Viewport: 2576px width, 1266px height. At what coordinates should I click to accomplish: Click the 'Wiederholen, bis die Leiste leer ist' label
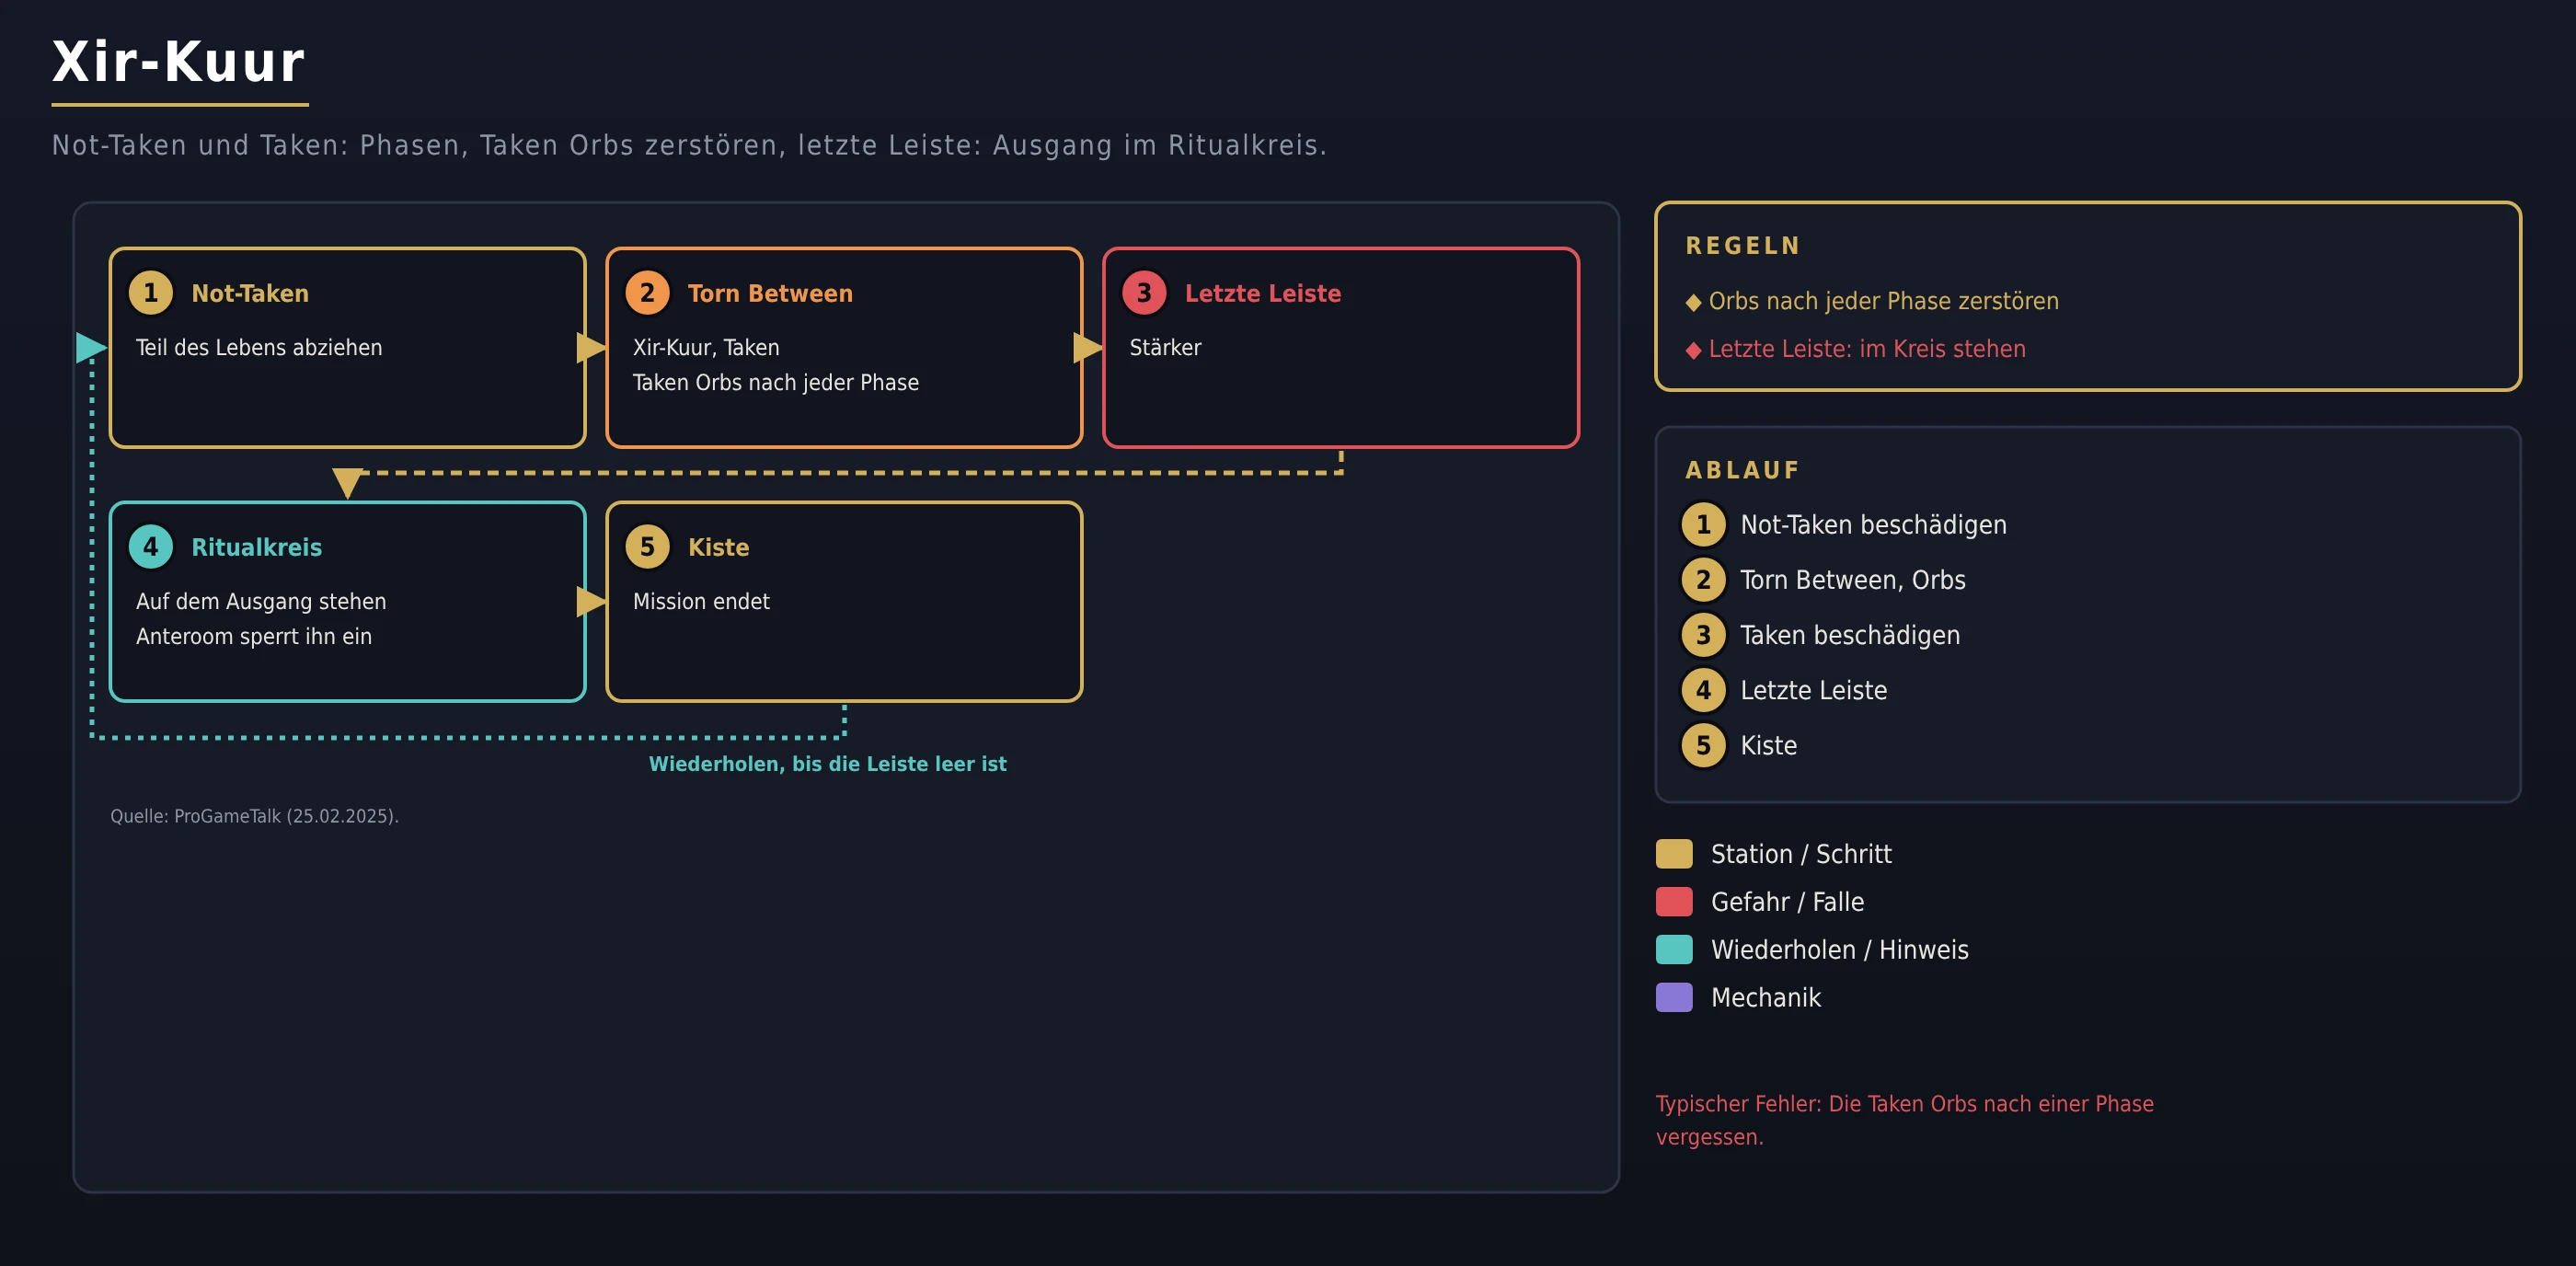(x=828, y=764)
